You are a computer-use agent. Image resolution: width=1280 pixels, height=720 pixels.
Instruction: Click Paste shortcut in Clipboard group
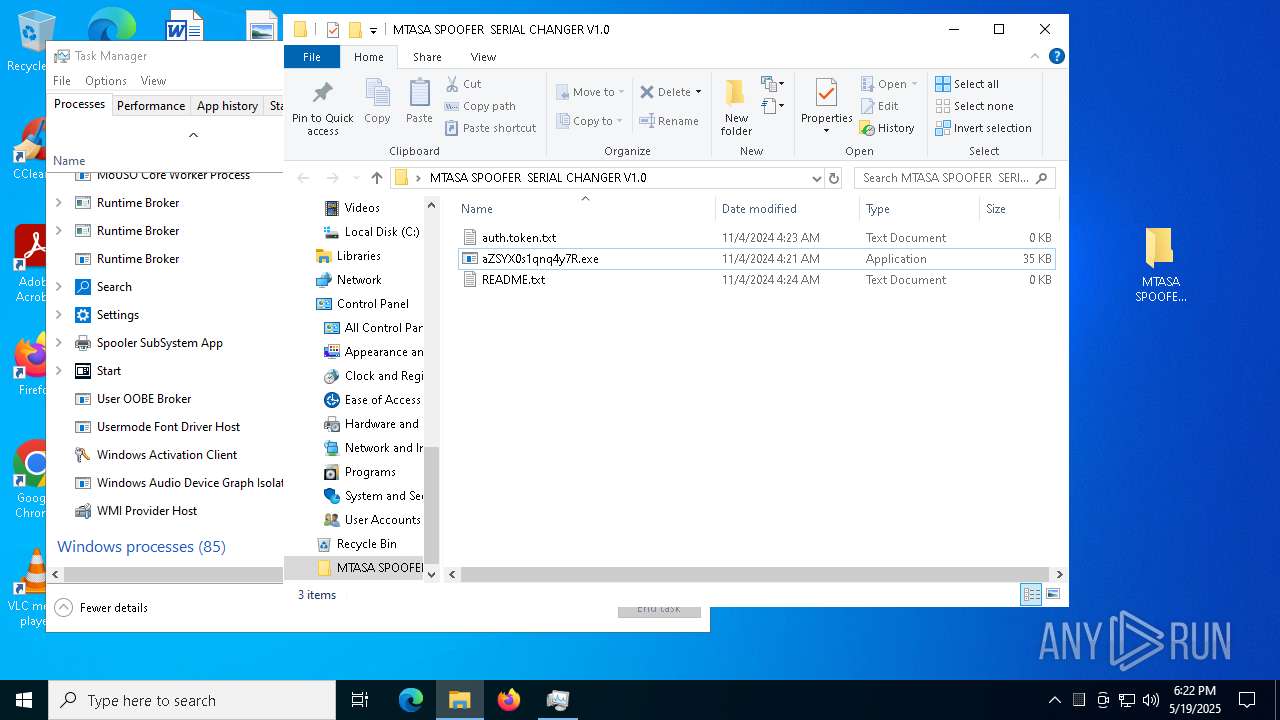(x=490, y=128)
